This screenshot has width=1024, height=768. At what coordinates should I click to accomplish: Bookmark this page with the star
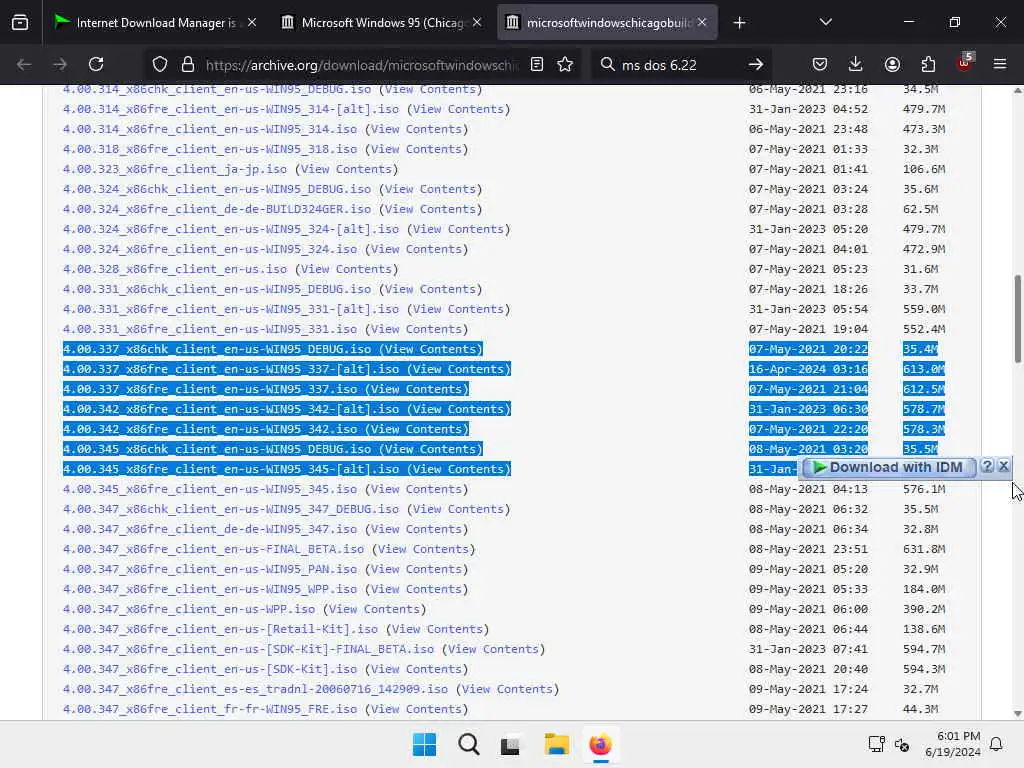tap(565, 64)
